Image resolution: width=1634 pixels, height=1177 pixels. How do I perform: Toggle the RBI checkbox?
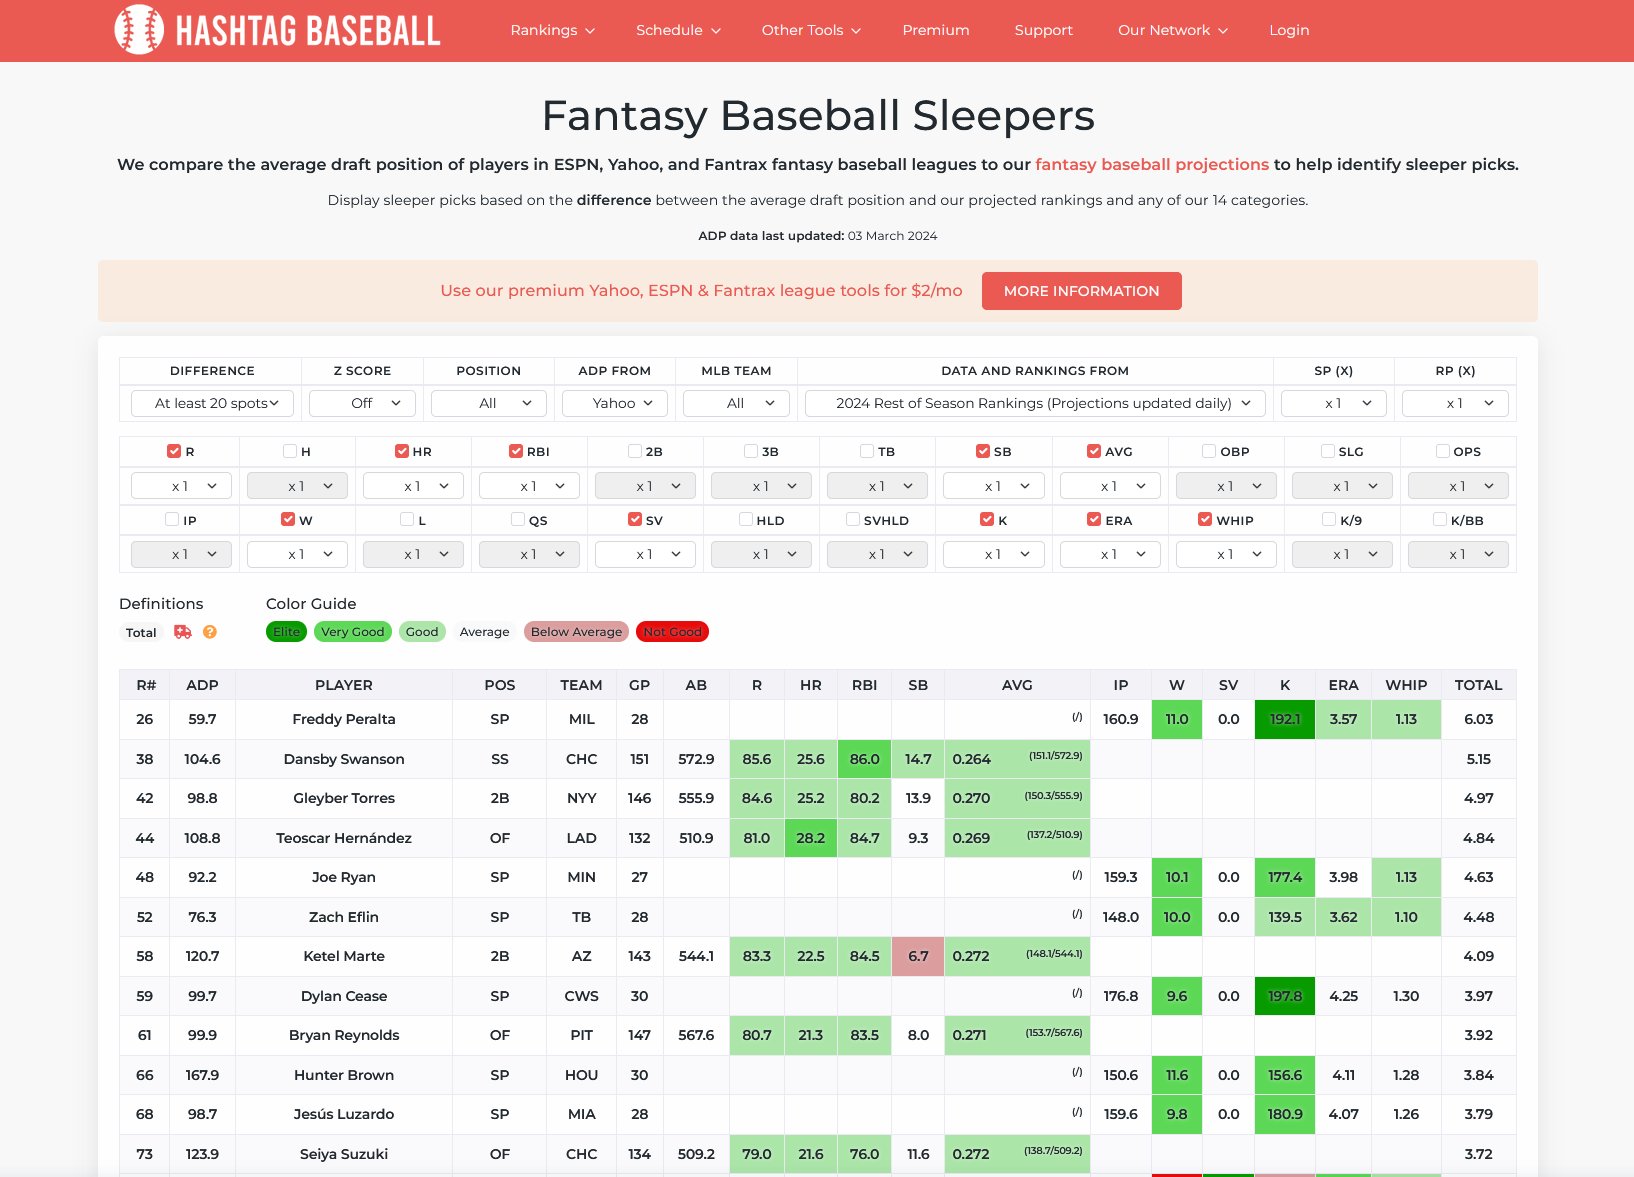(x=516, y=451)
